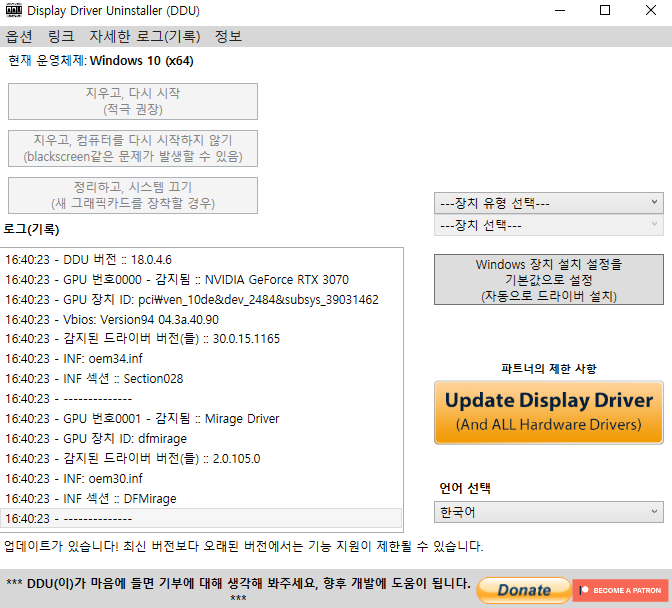672x608 pixels.
Task: Select log line INF: oem30.inf
Action: pos(201,479)
